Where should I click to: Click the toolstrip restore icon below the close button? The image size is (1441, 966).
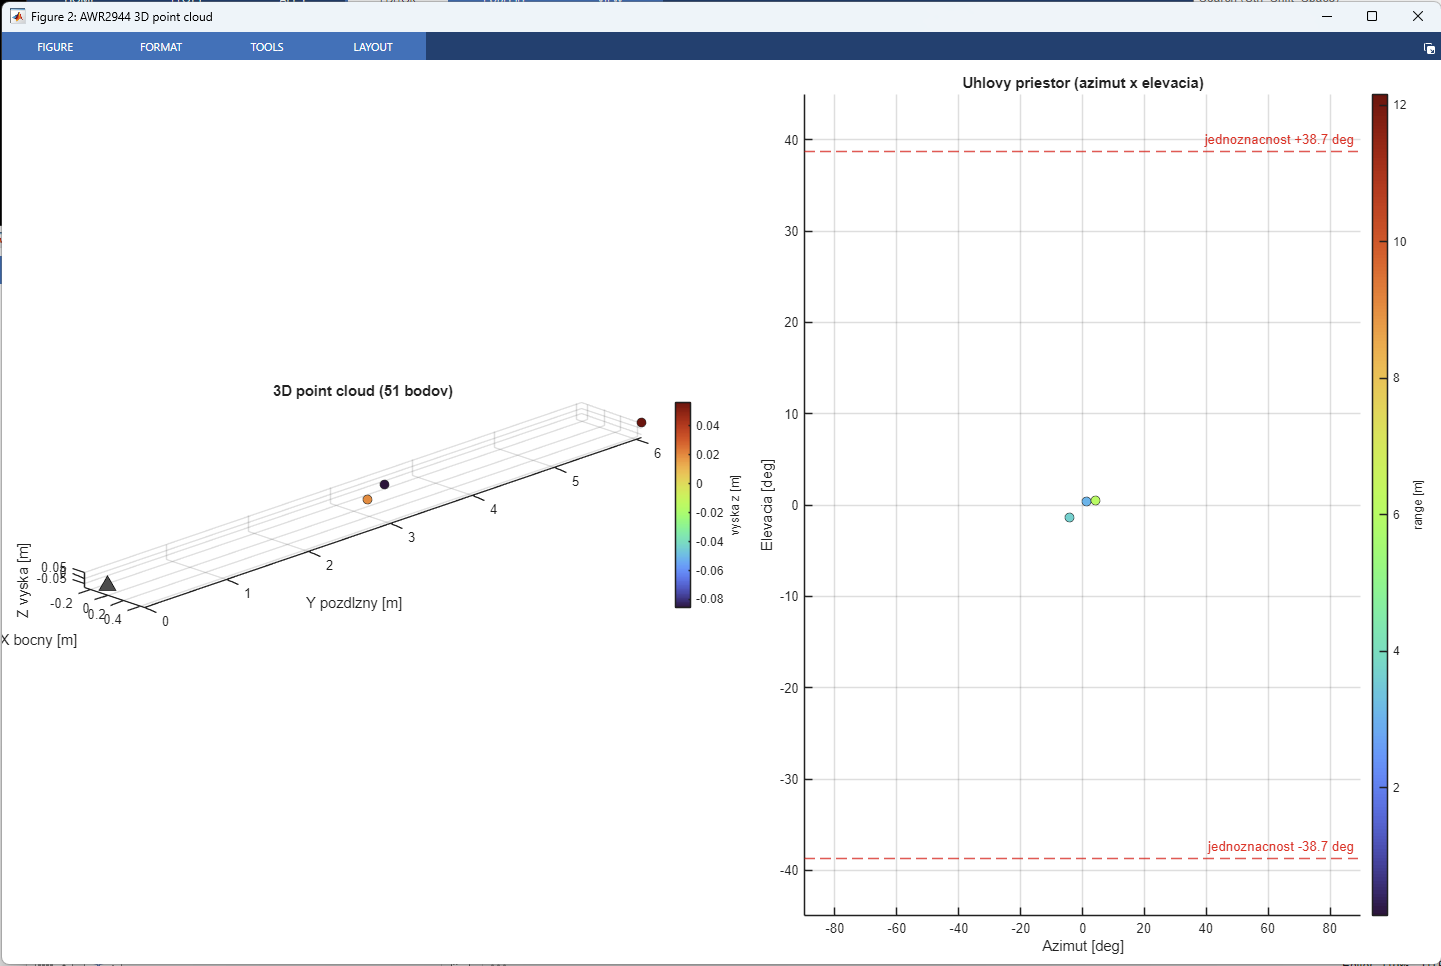(1429, 48)
